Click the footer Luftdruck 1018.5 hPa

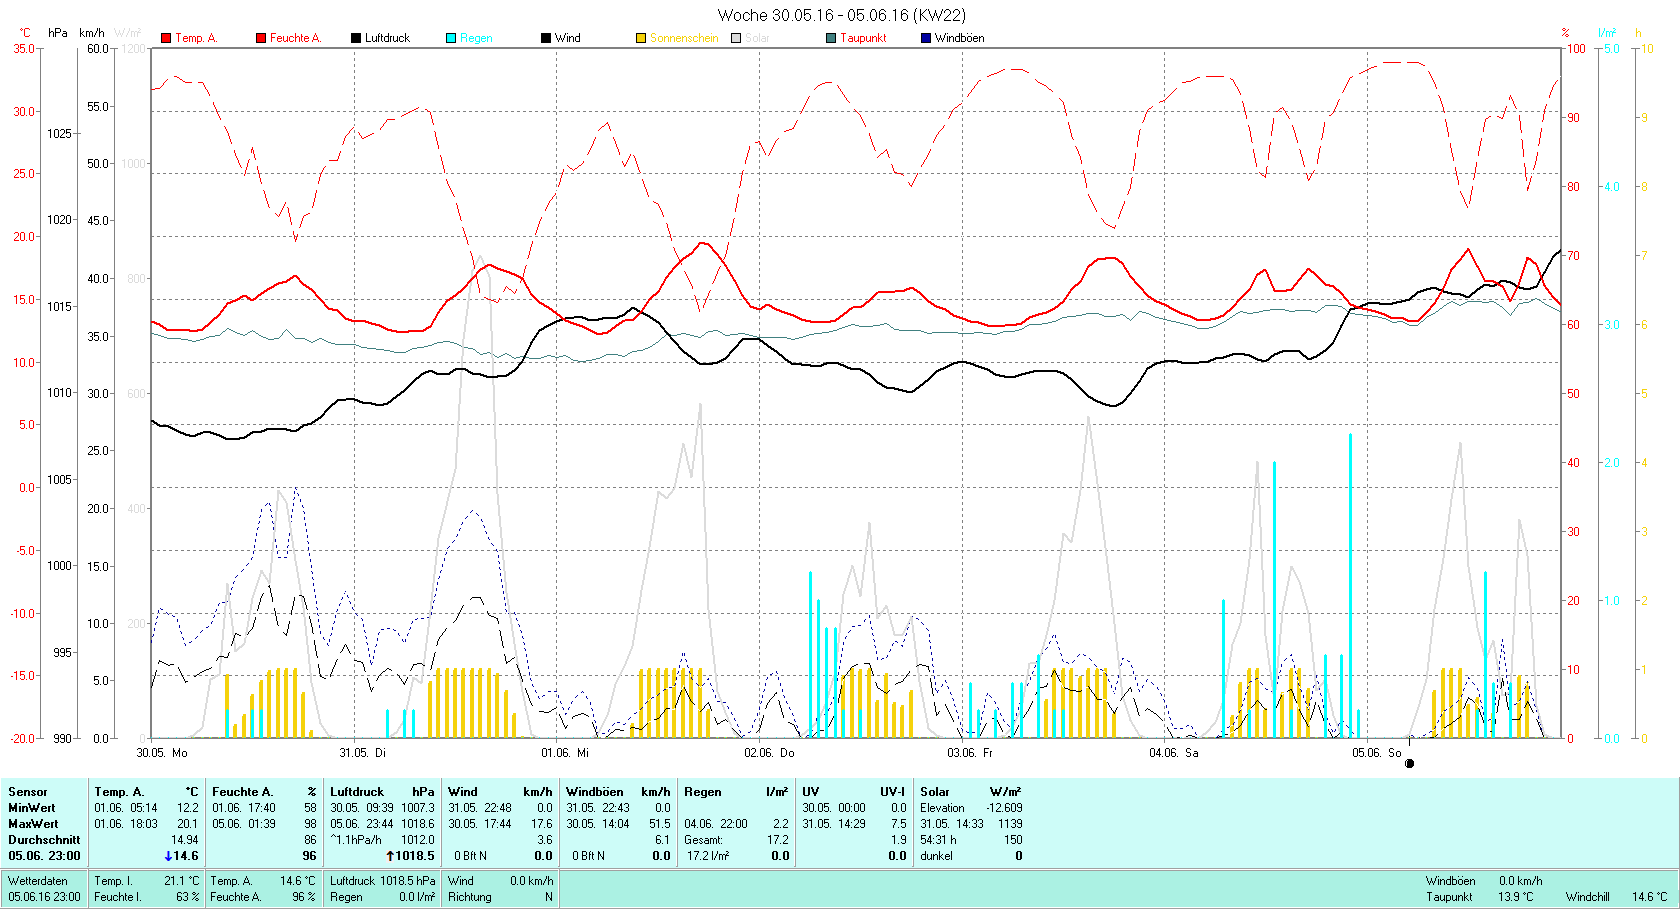point(383,880)
